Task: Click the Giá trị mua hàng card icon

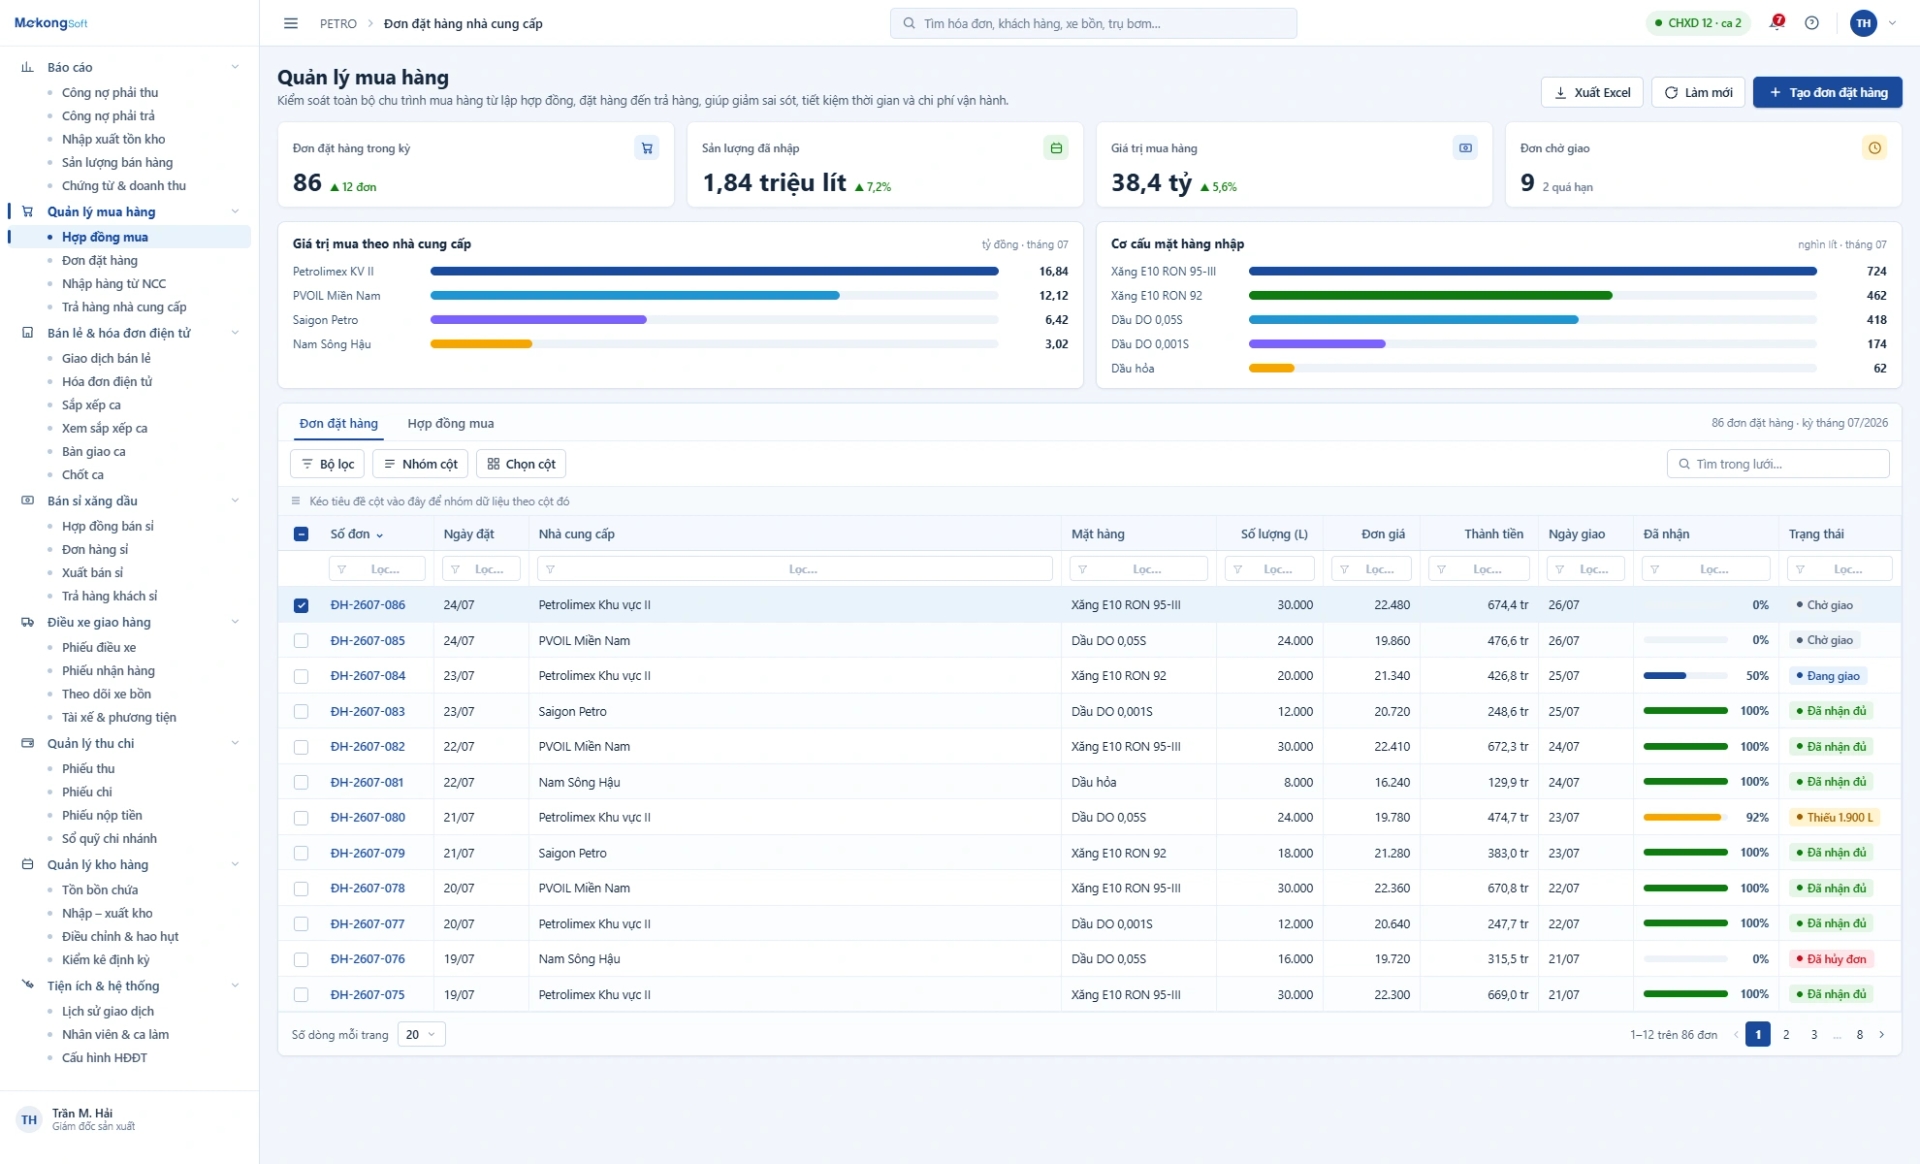Action: click(1465, 148)
